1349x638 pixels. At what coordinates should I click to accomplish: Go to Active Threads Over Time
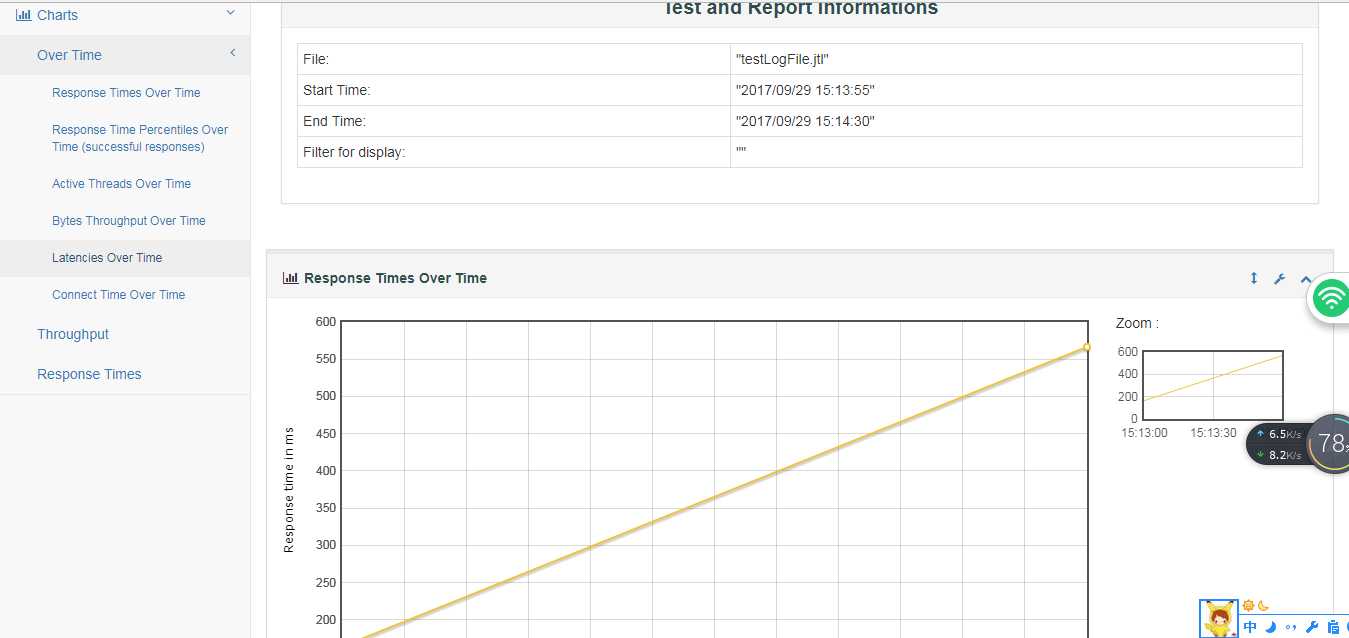tap(121, 184)
